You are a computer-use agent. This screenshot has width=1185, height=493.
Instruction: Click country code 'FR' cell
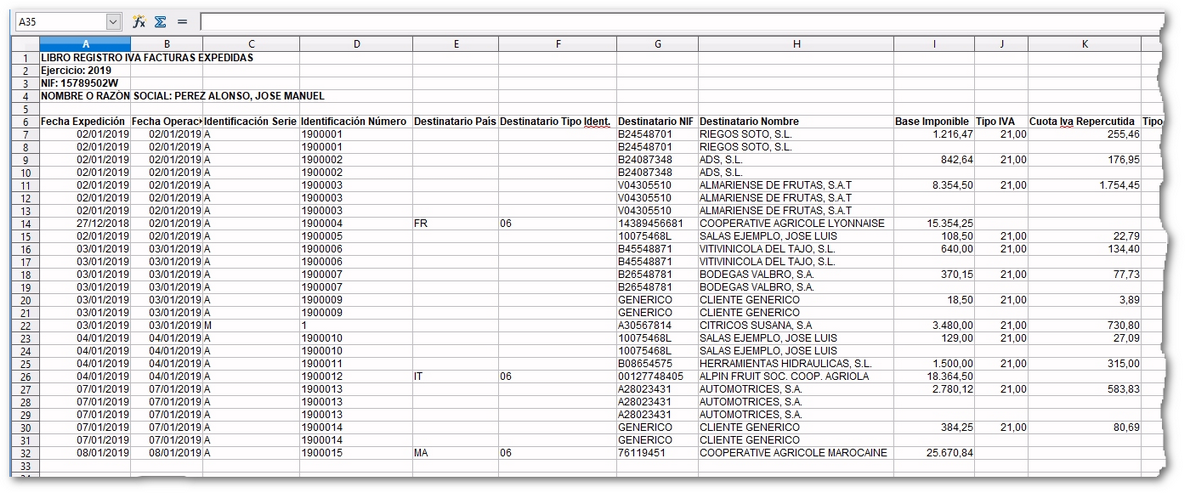point(455,224)
